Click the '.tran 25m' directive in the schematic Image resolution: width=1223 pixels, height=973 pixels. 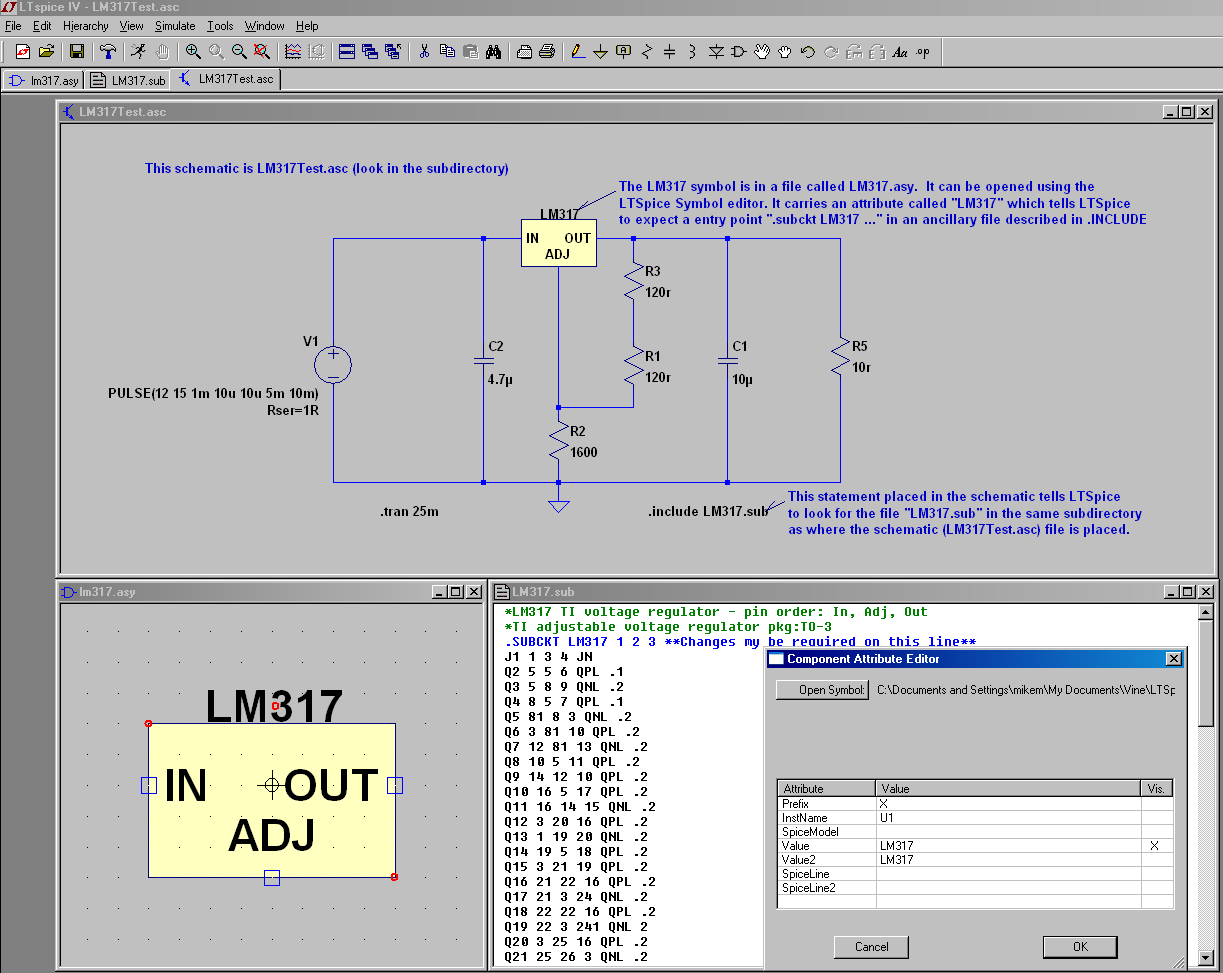[409, 512]
